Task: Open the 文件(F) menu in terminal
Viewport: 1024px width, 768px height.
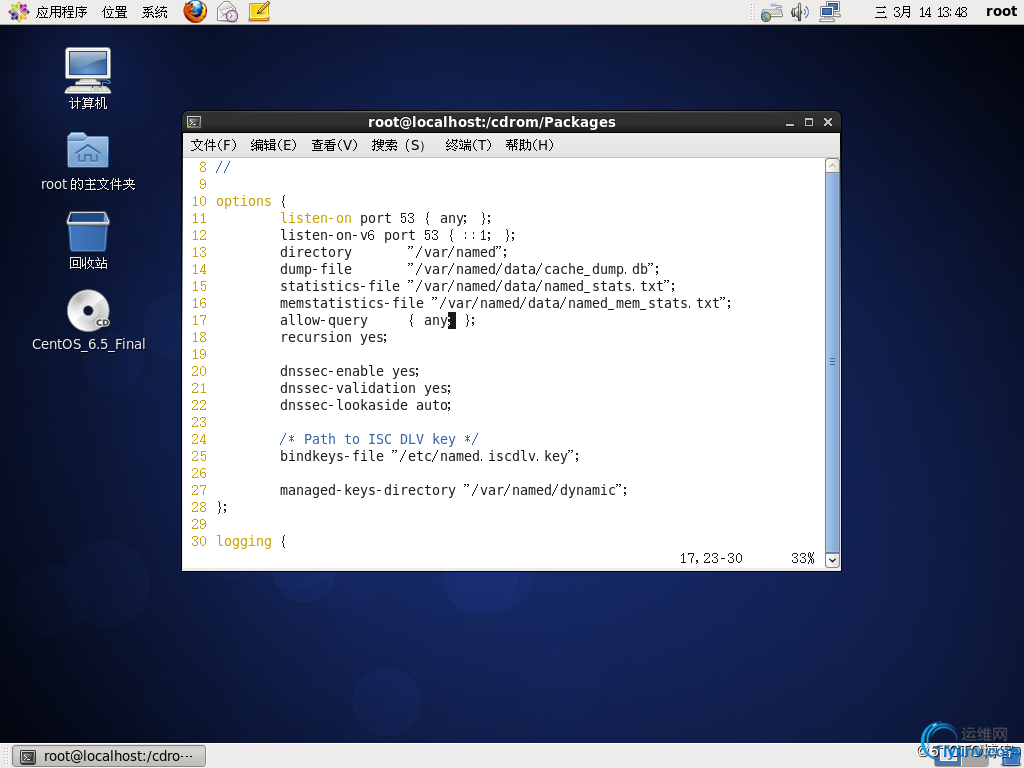Action: click(x=214, y=145)
